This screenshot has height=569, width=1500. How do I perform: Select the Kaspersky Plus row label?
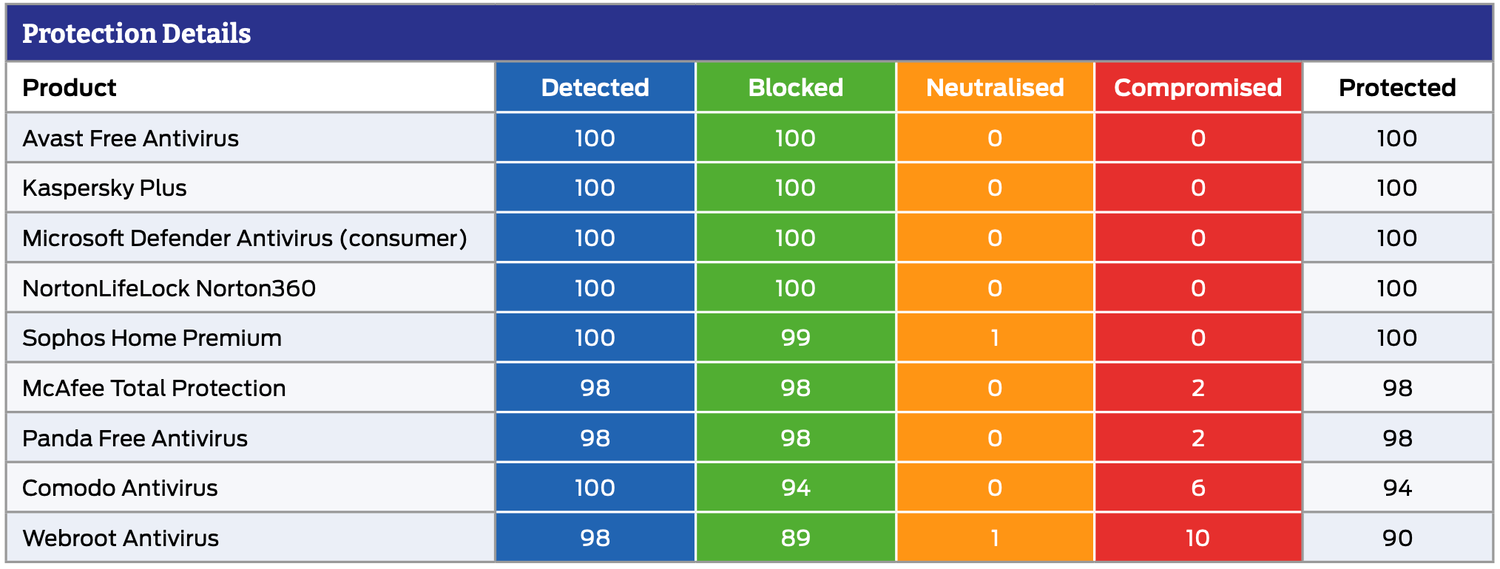(105, 188)
